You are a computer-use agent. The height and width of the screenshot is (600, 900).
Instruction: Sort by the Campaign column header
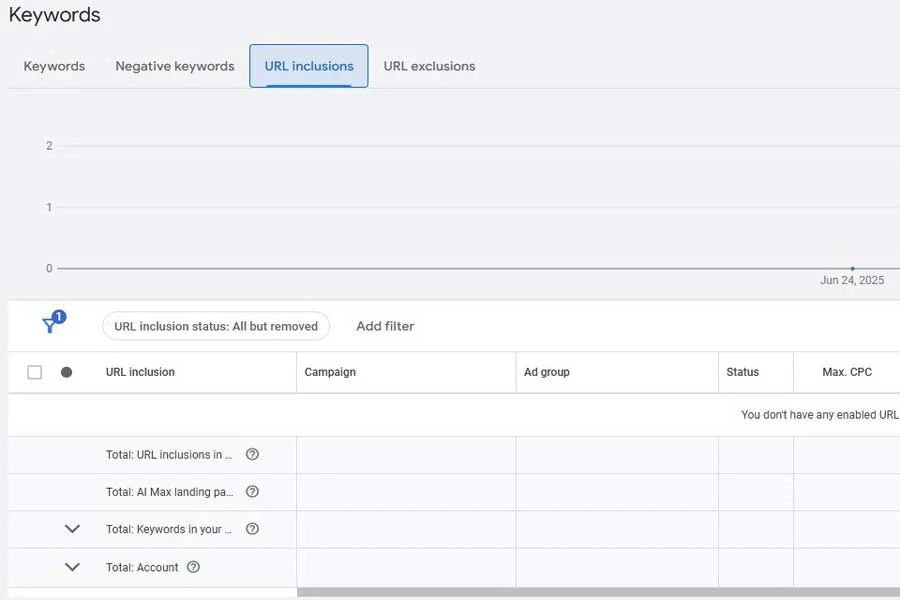click(330, 372)
